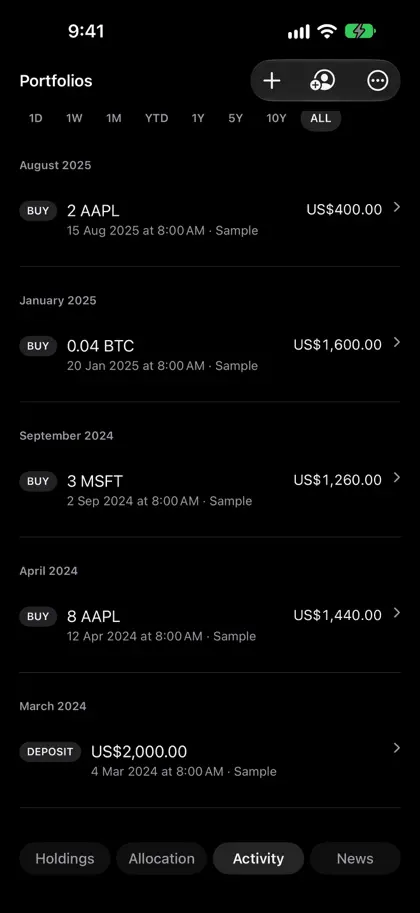Switch to the Allocation tab
420x913 pixels.
pyautogui.click(x=161, y=858)
